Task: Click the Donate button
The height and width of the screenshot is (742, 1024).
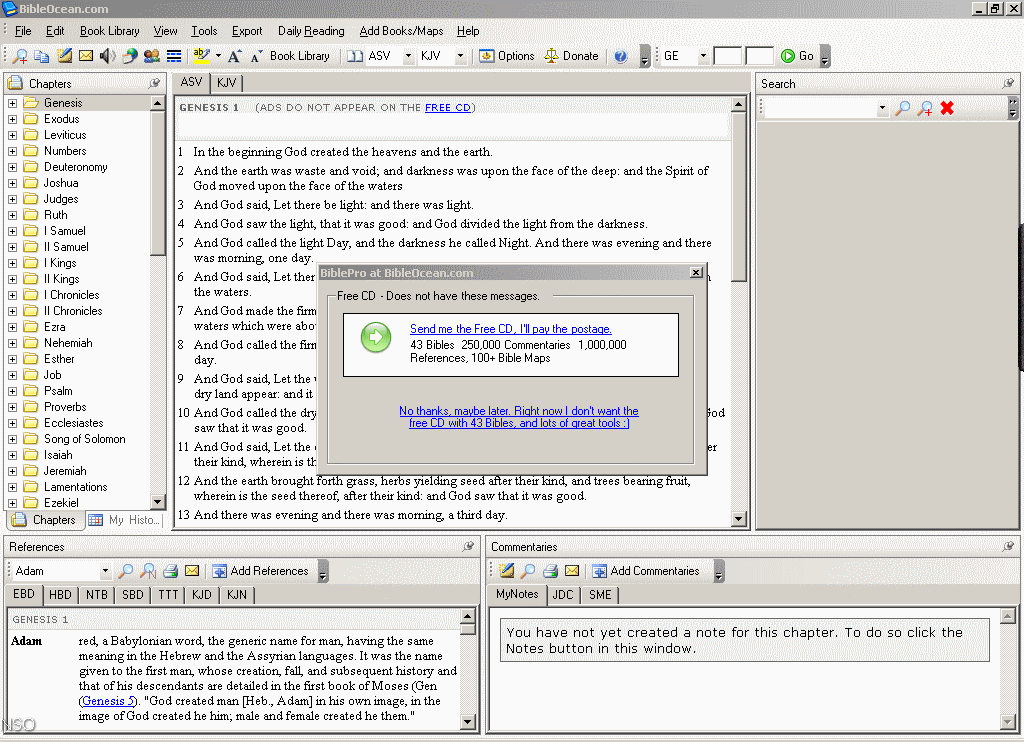Action: 571,56
